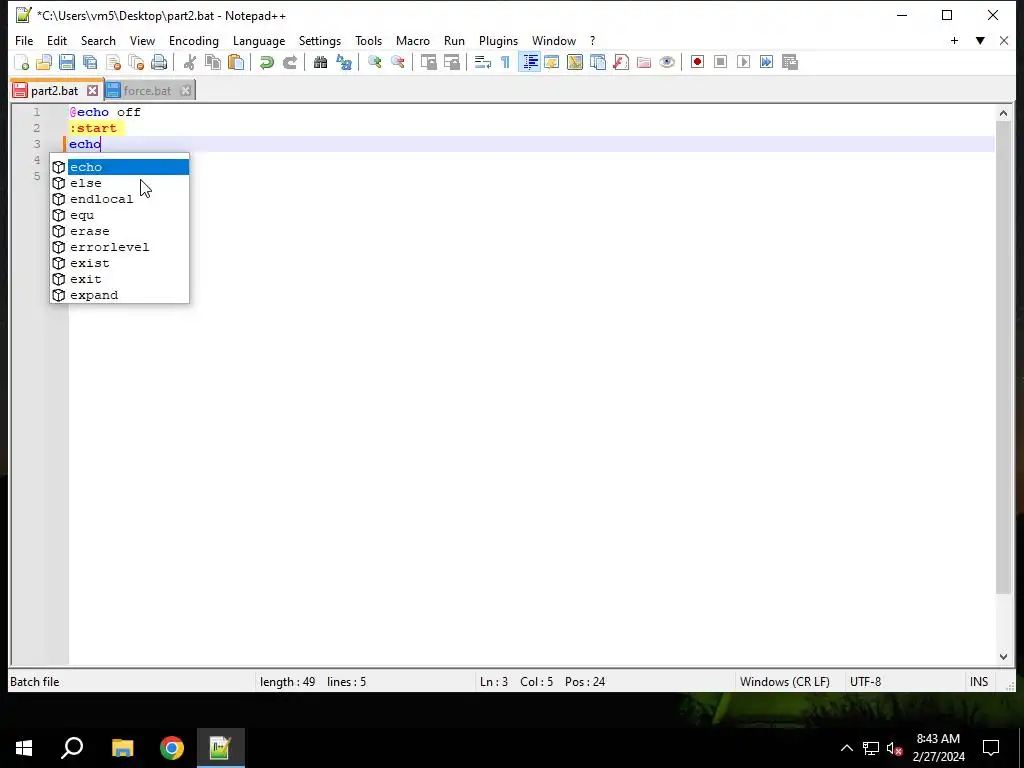Click the editor scrollbar down arrow
1024x768 pixels.
(x=1003, y=657)
